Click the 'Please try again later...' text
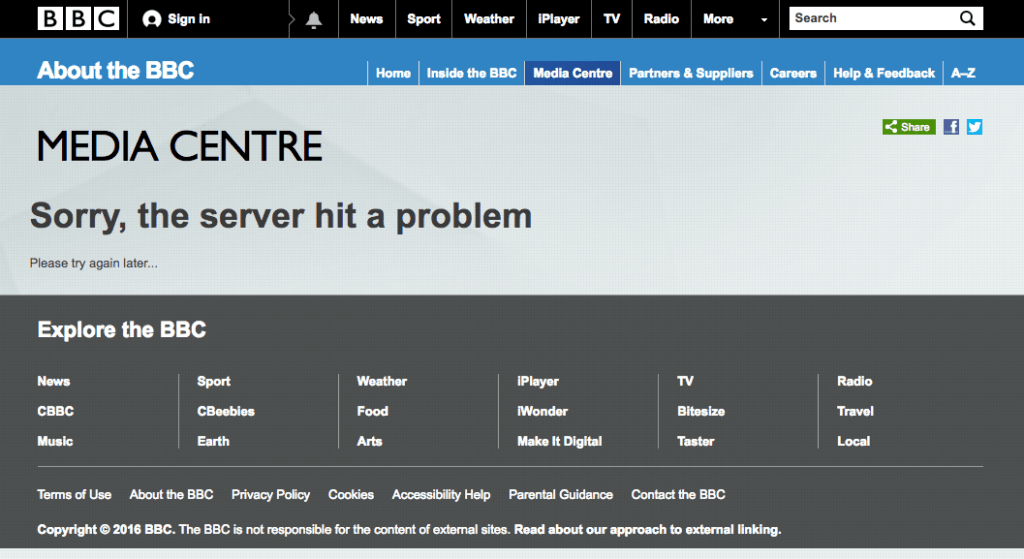 coord(93,263)
